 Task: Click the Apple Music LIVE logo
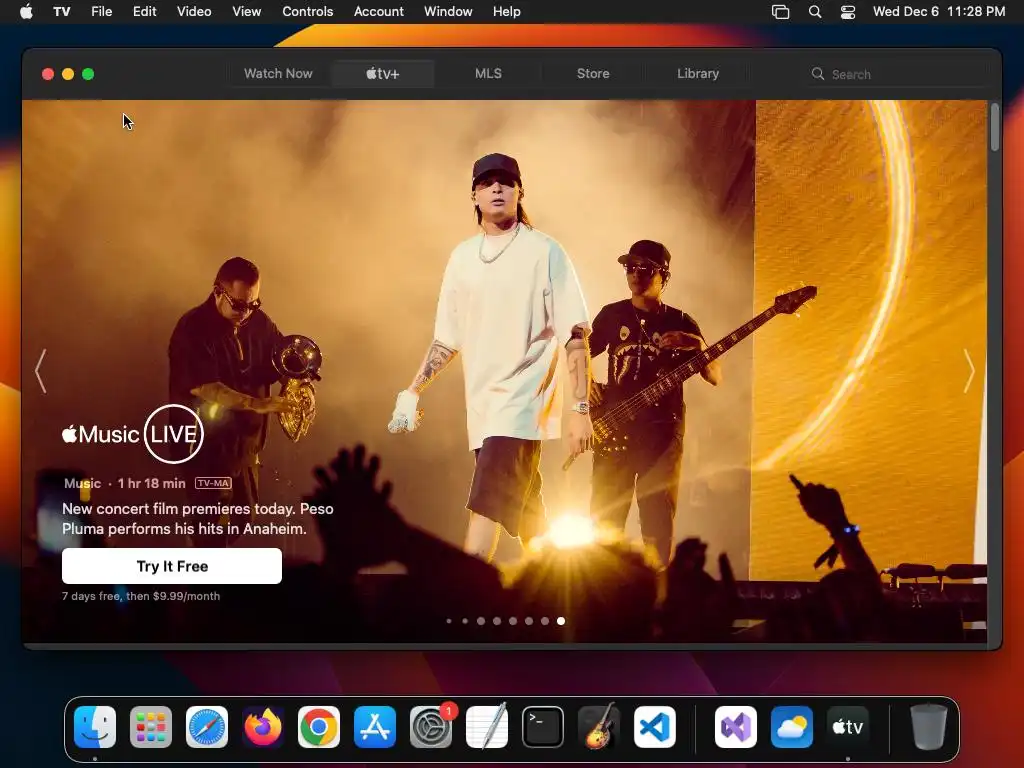tap(133, 434)
